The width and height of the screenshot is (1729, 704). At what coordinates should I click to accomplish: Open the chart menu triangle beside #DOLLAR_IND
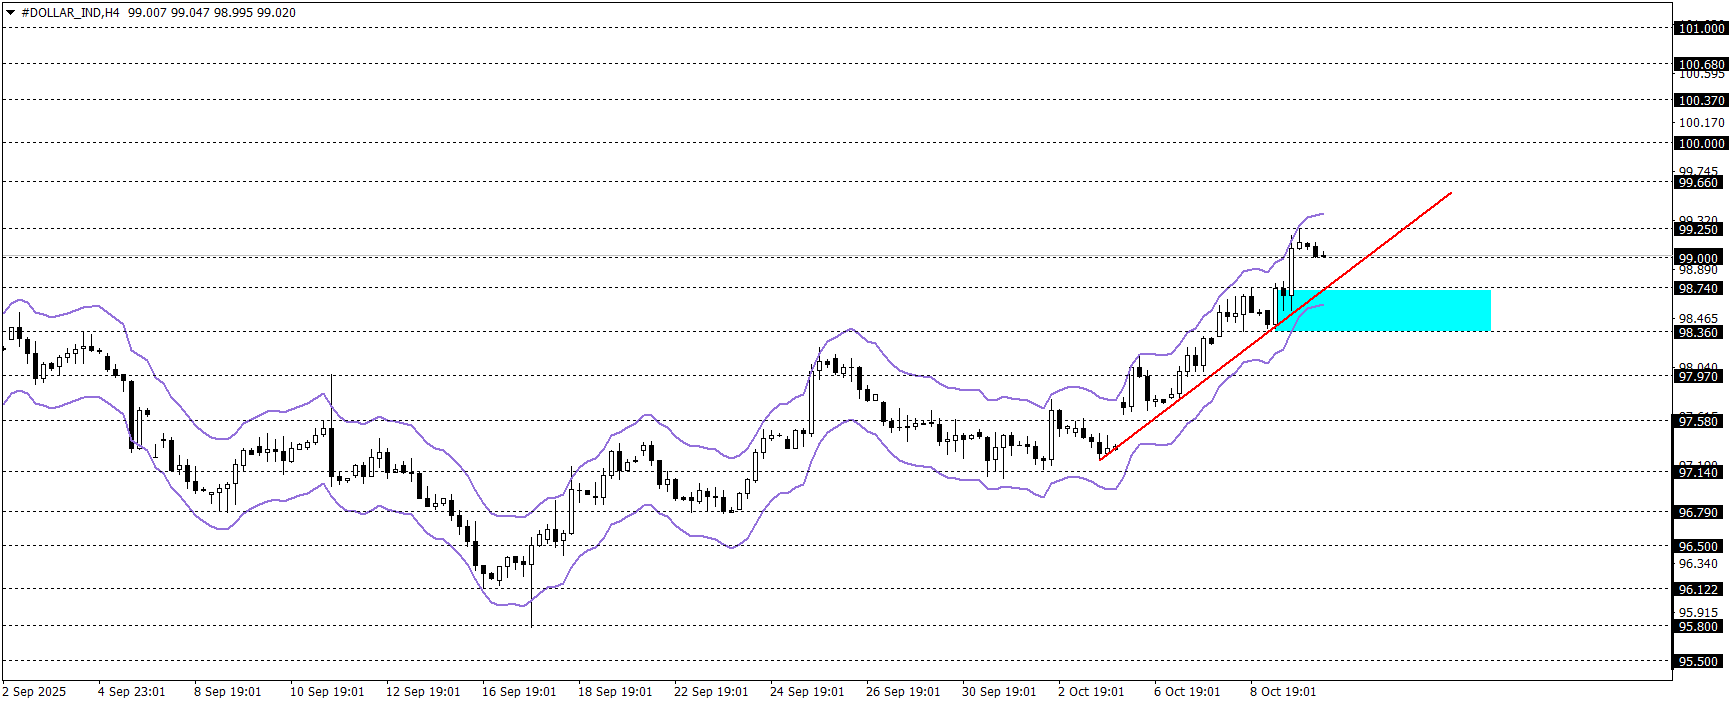pos(11,13)
